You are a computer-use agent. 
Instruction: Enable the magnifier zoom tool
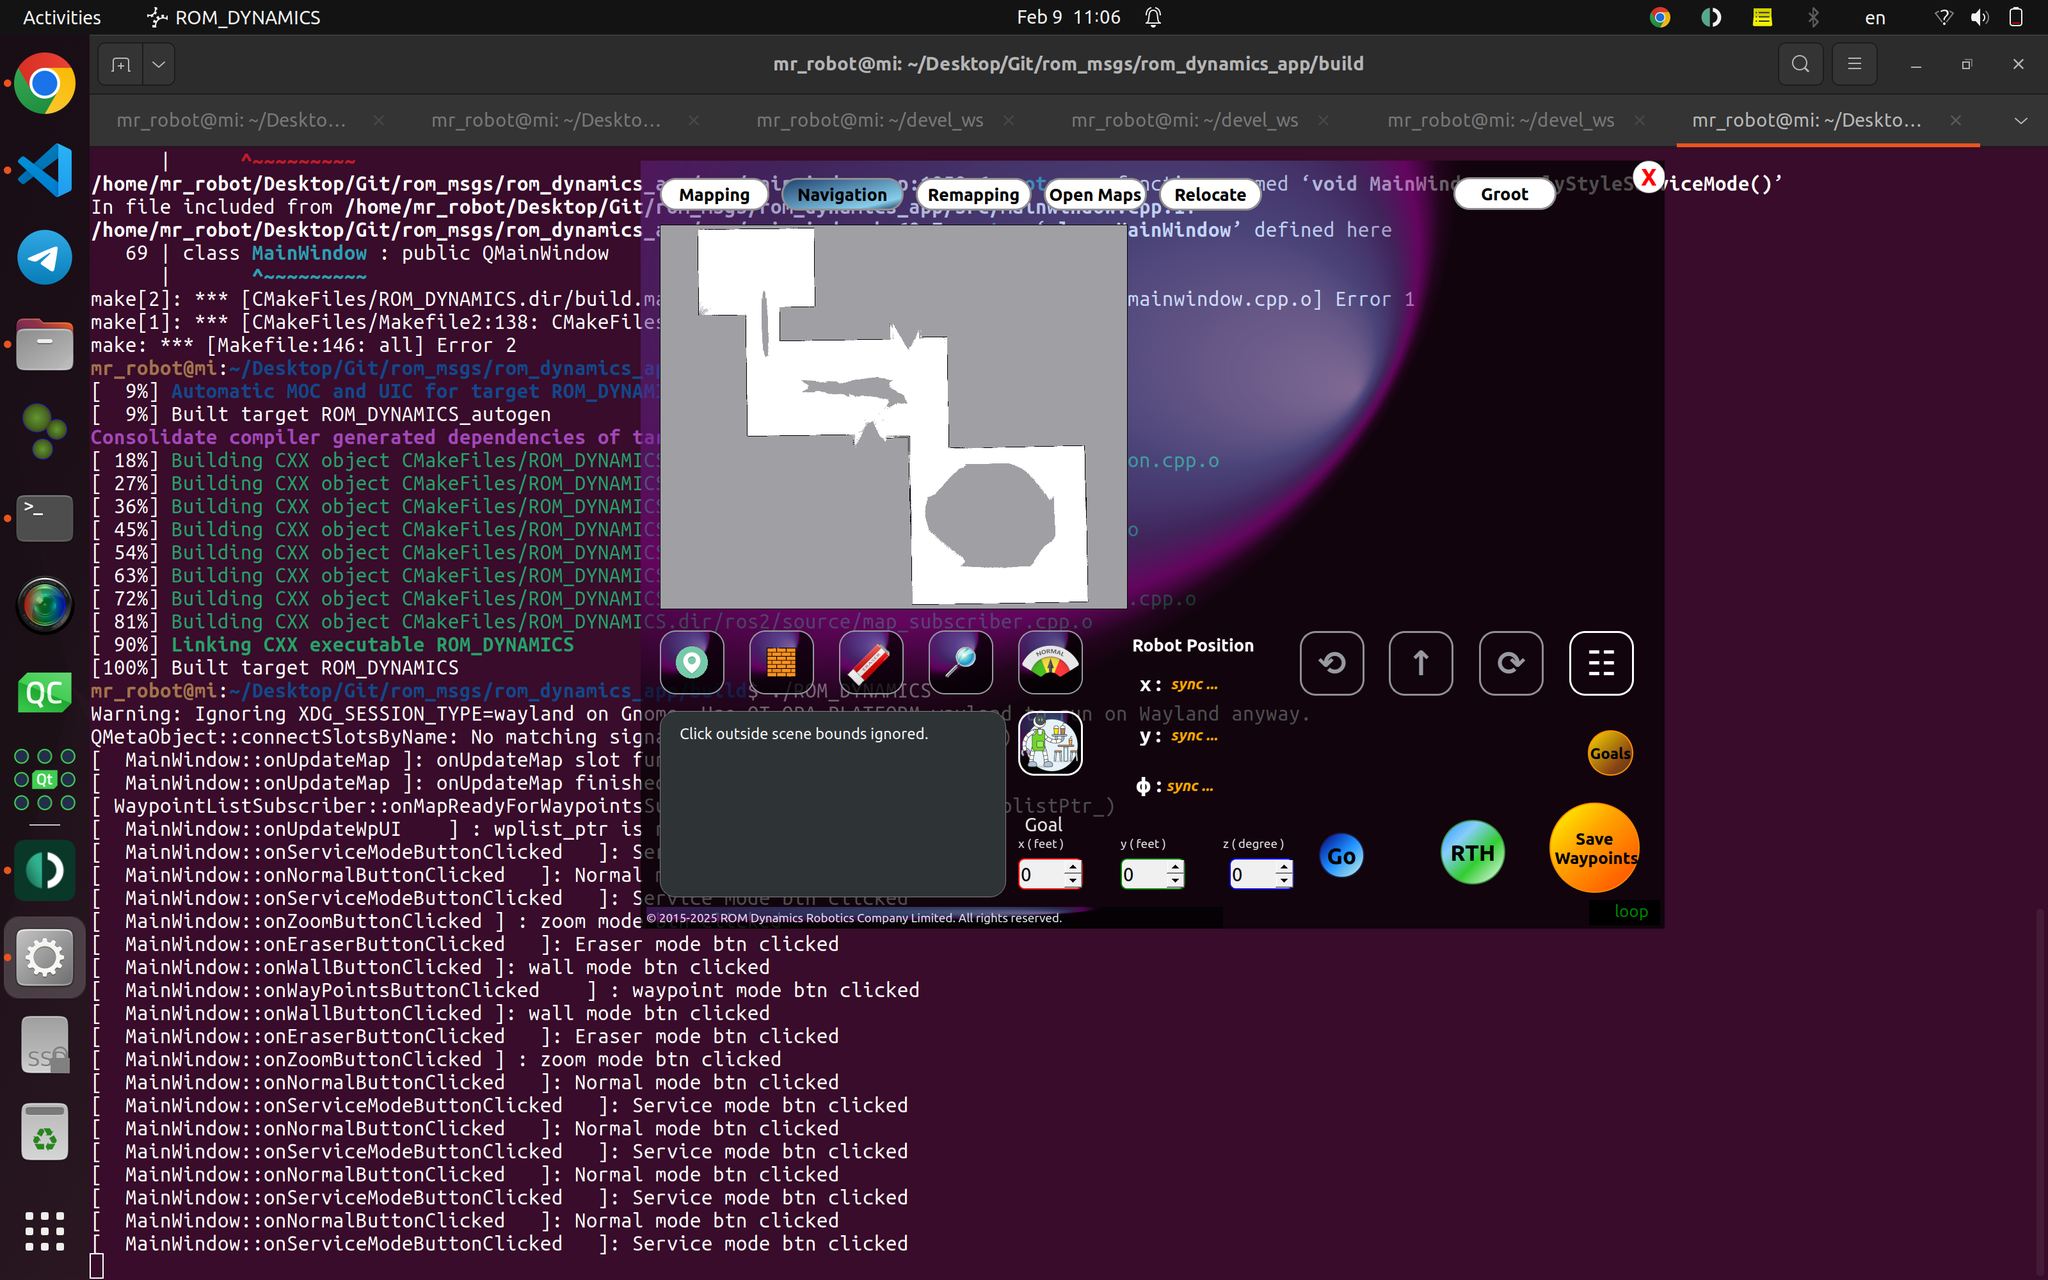coord(960,662)
